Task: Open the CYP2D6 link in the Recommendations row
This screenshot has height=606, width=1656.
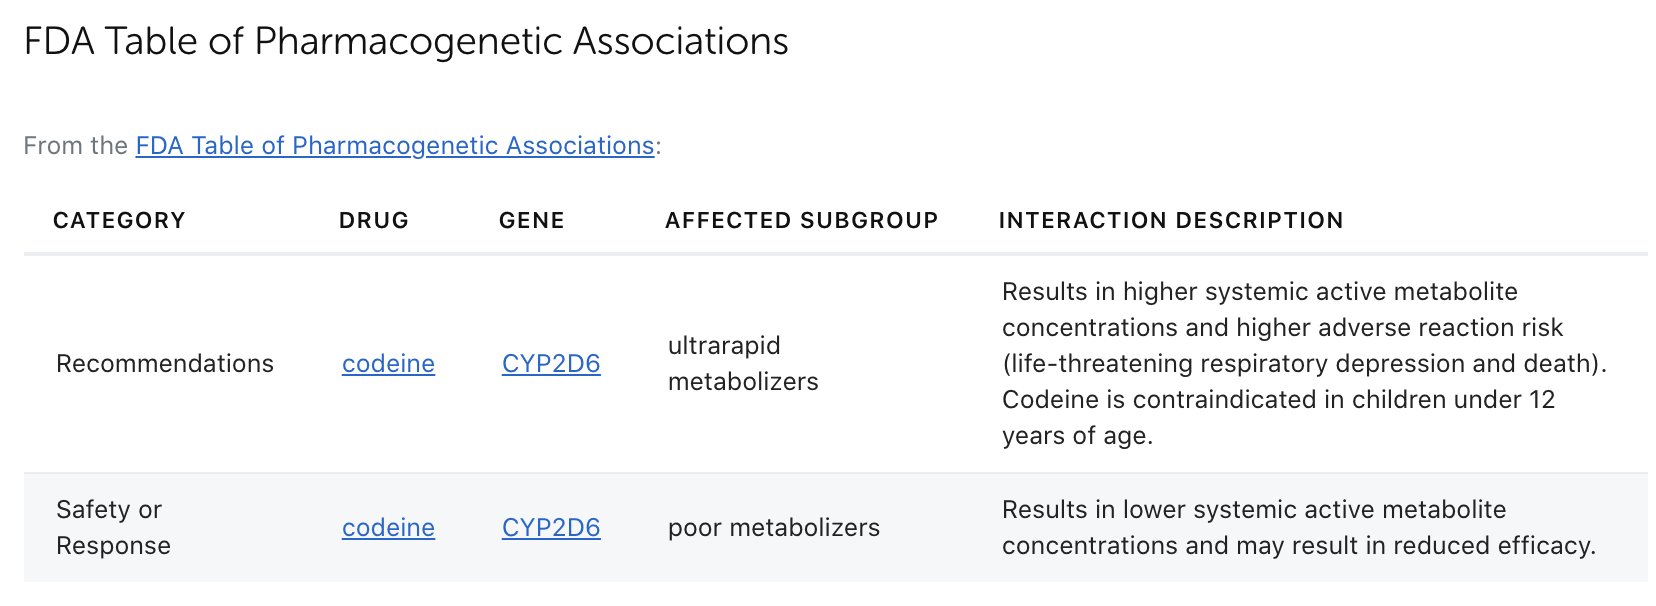Action: 550,364
